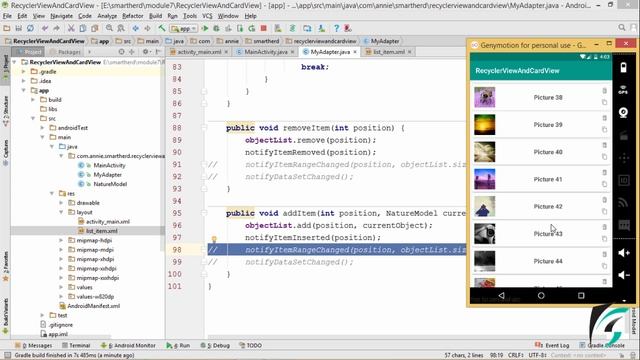Click the Make Project hammer icon
The width and height of the screenshot is (640, 360).
(162, 28)
